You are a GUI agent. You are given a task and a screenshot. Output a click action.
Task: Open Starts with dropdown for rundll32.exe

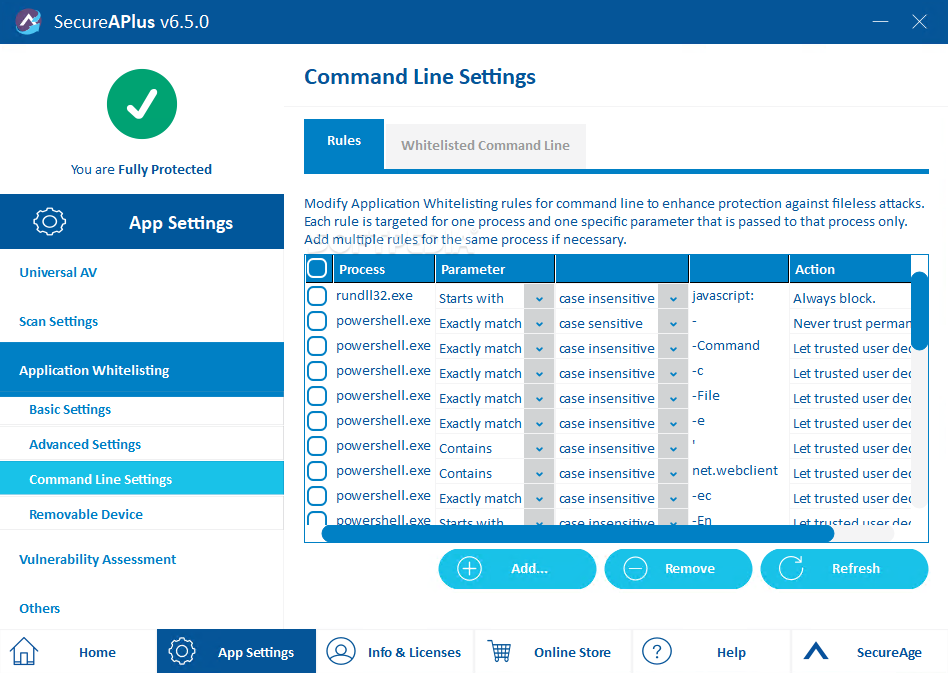coord(539,299)
